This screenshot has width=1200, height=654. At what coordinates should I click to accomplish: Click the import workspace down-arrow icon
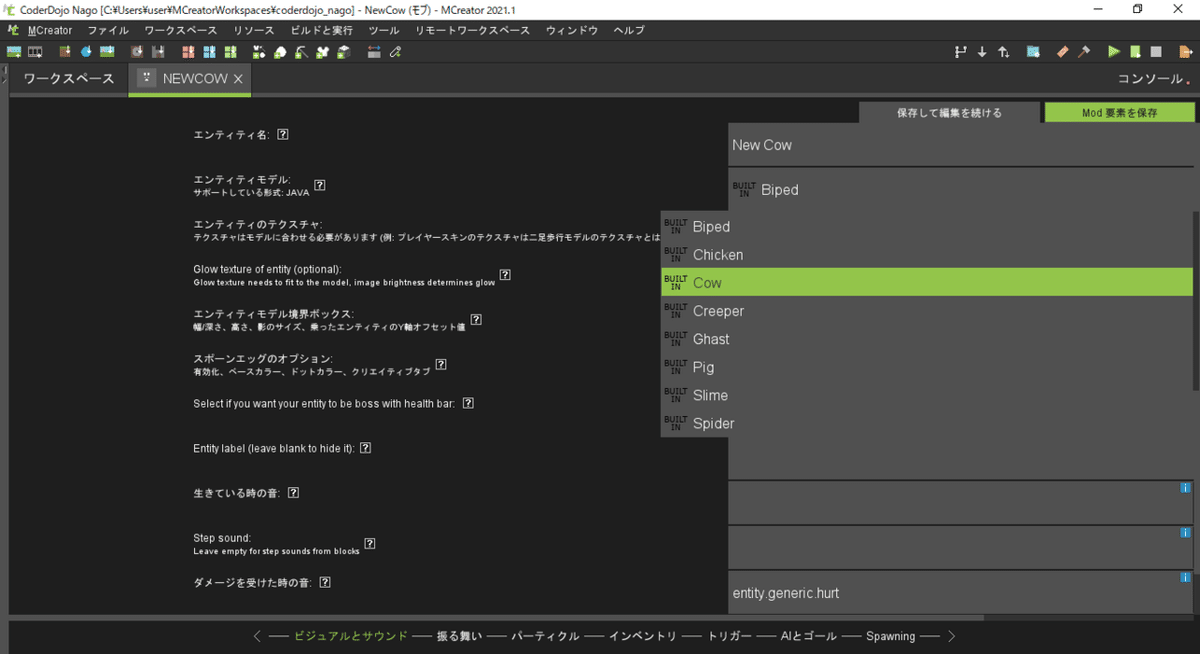(x=983, y=51)
